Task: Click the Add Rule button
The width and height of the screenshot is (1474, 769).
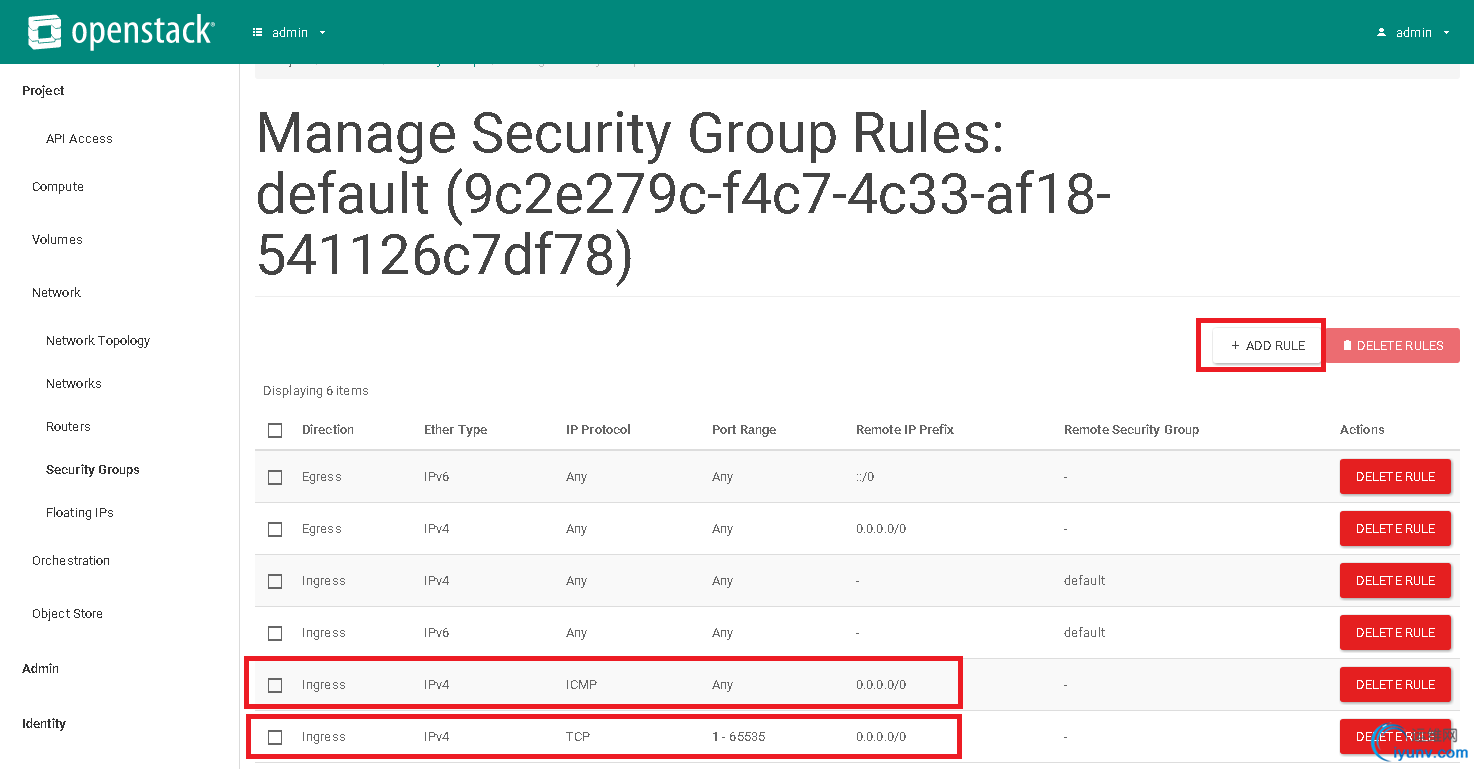Action: 1267,346
